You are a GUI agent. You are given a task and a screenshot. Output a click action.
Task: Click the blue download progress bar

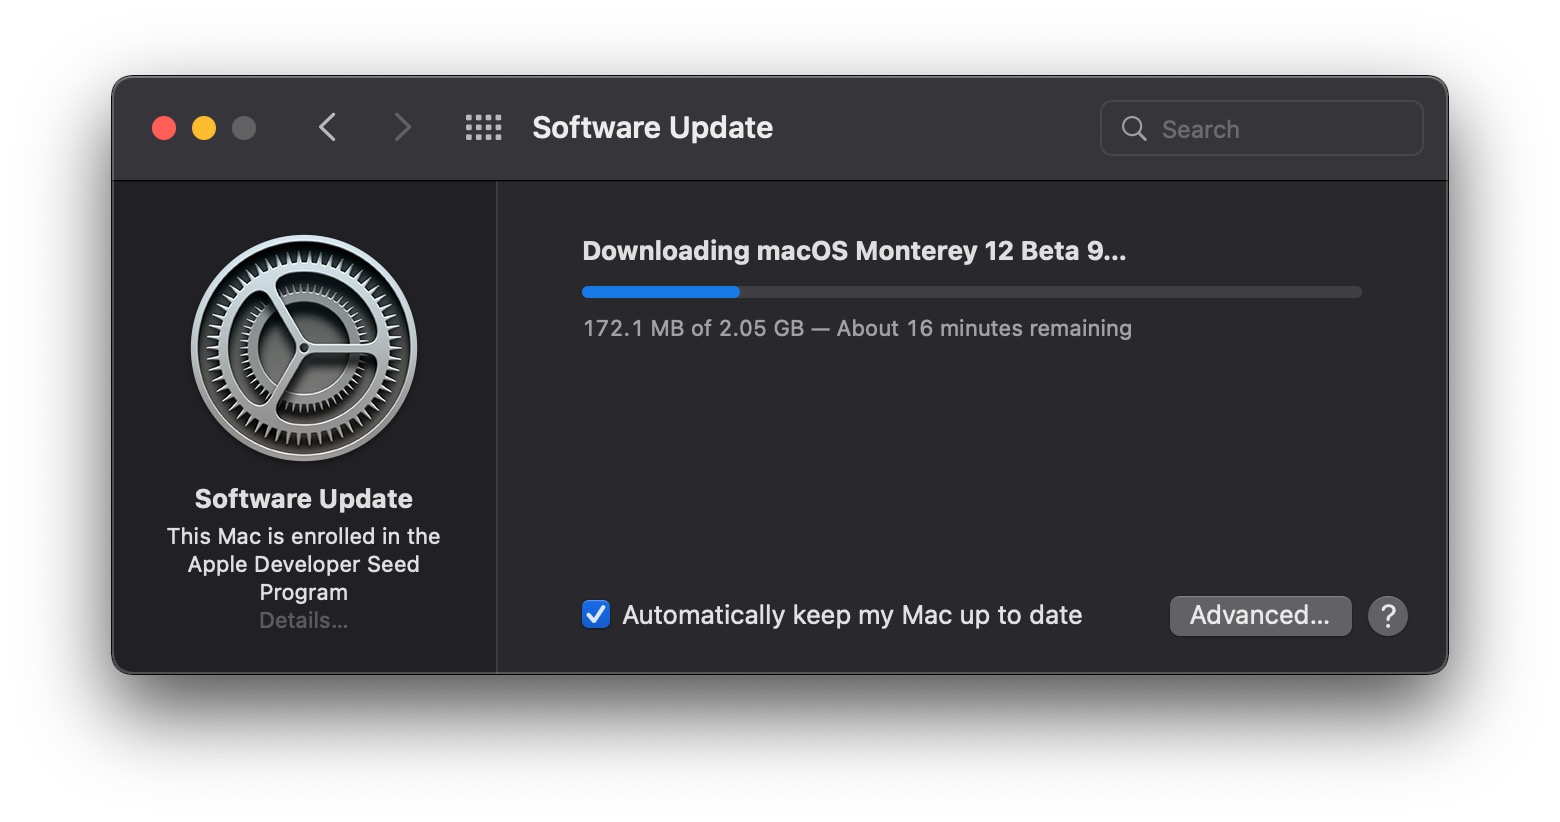[970, 292]
